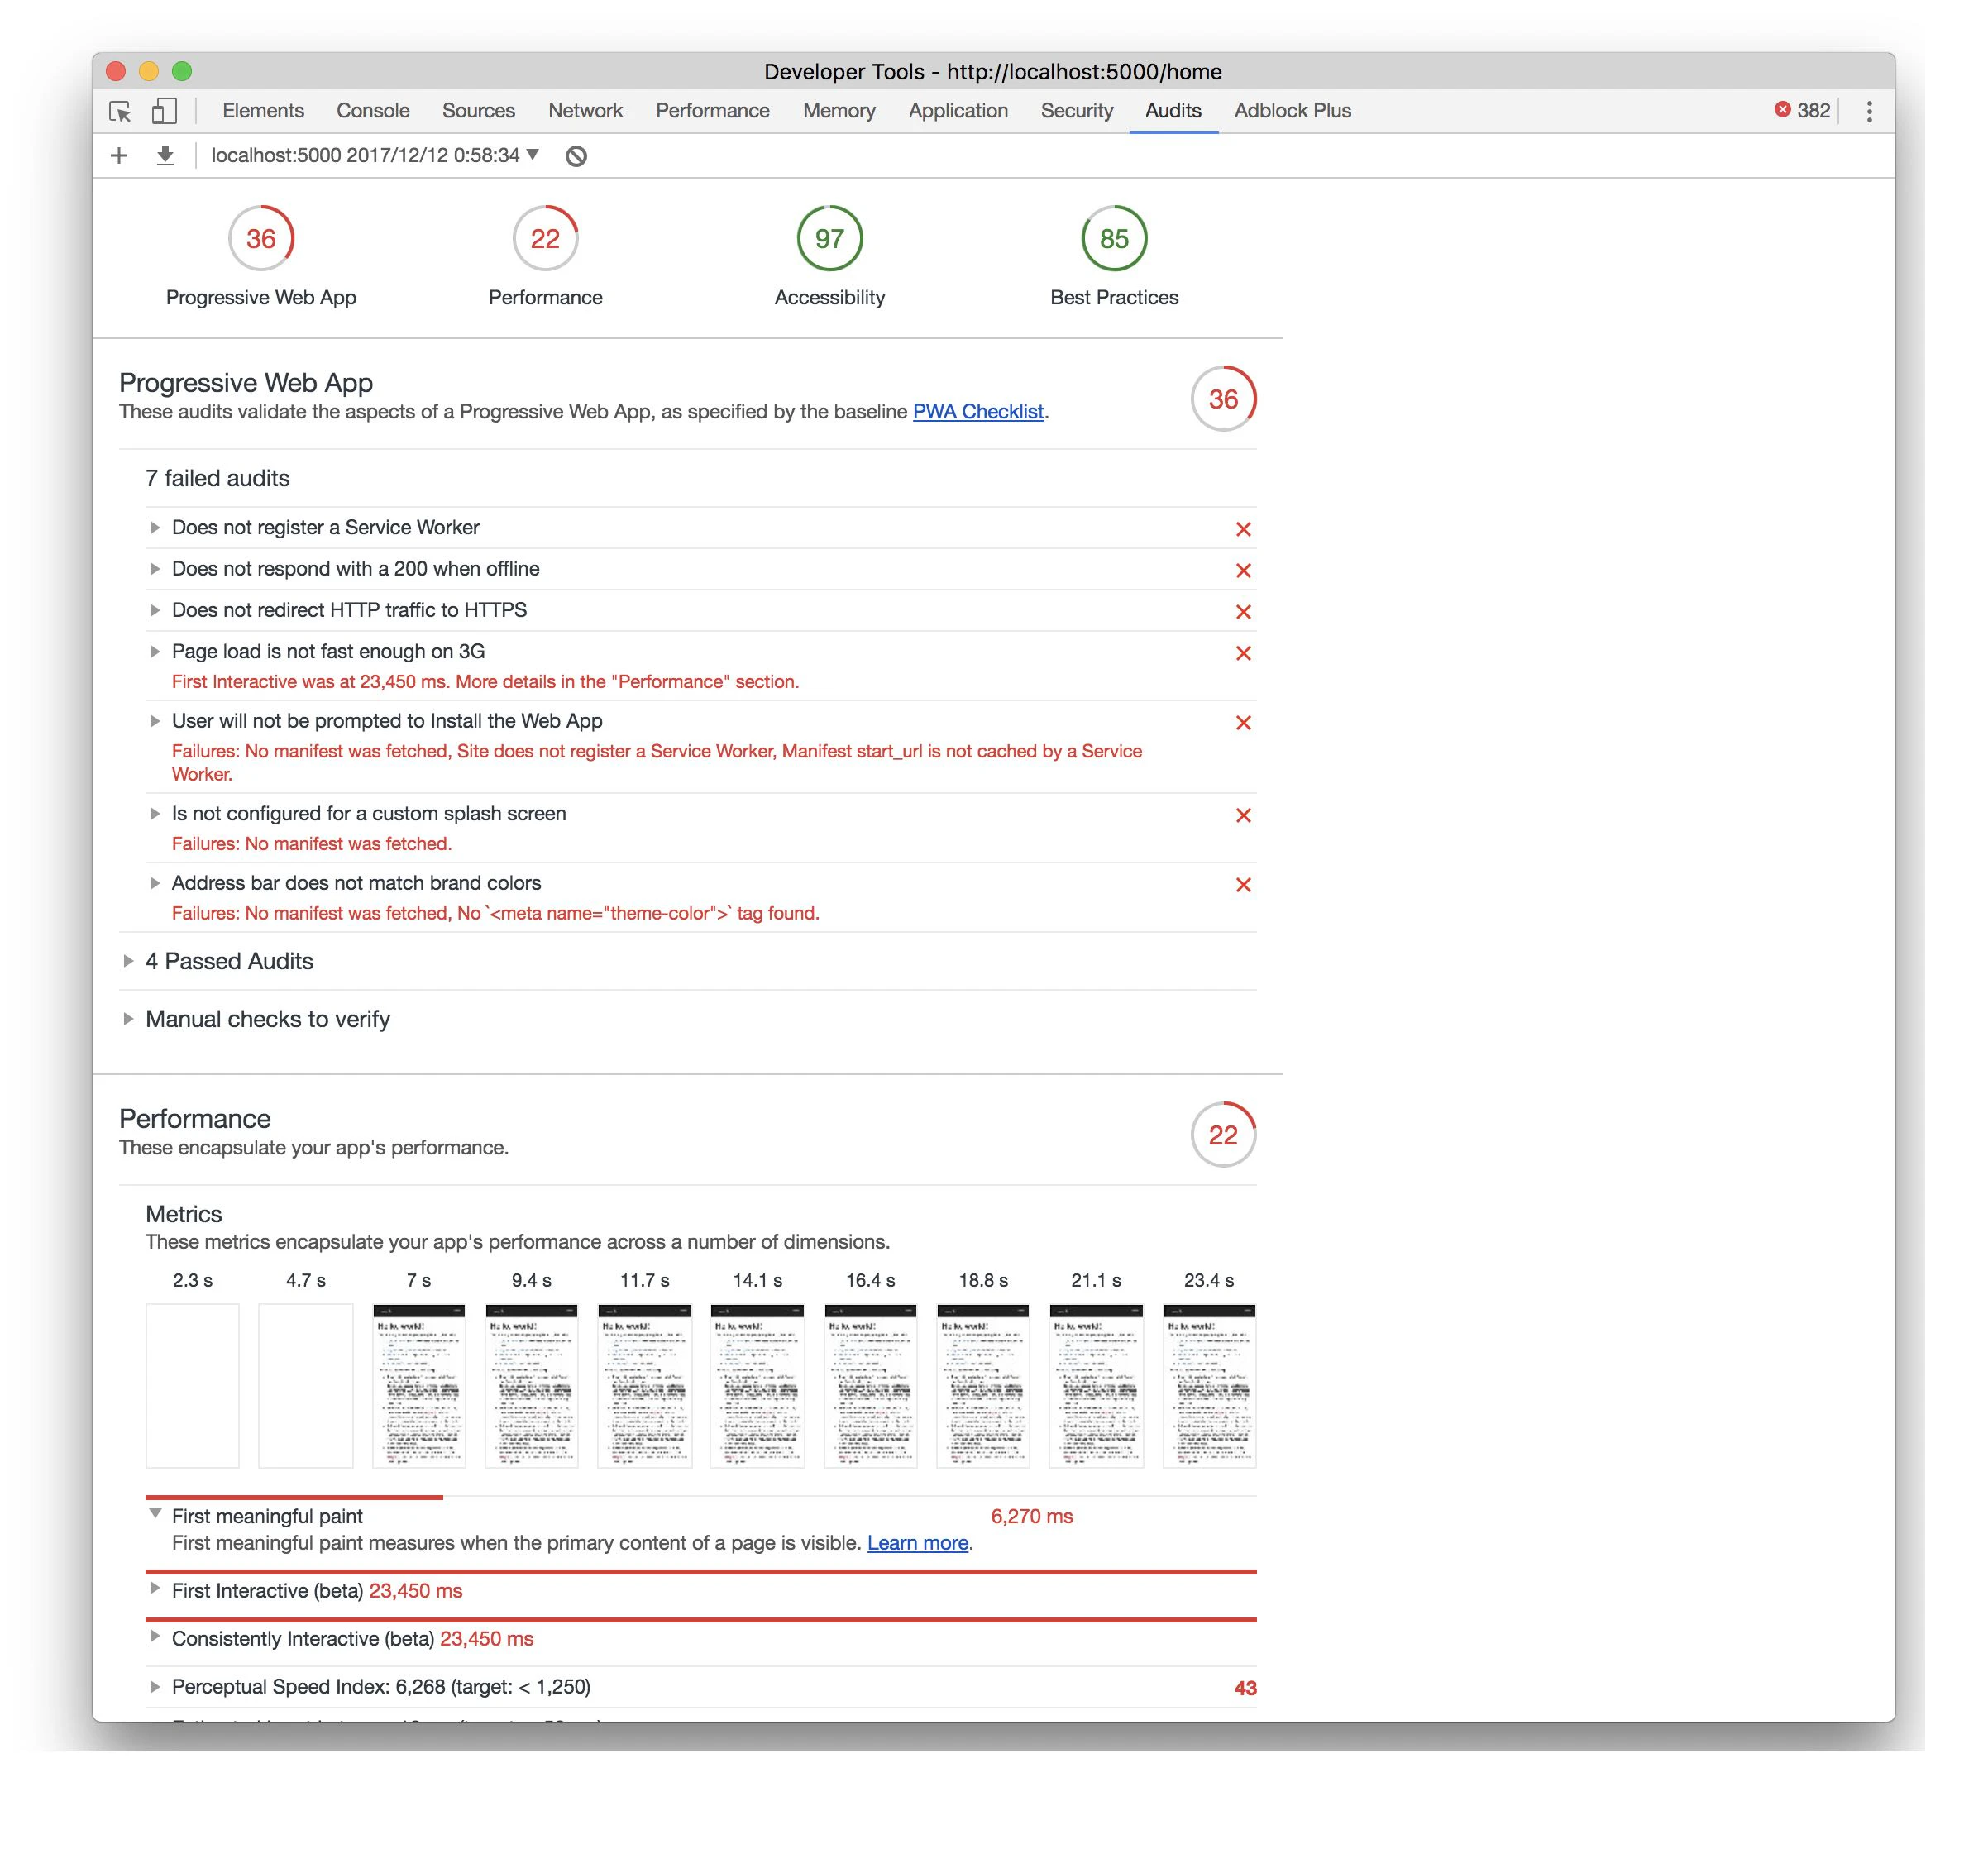Jump to the Progressive Web App score gauge 36
1988x1854 pixels.
click(x=261, y=238)
